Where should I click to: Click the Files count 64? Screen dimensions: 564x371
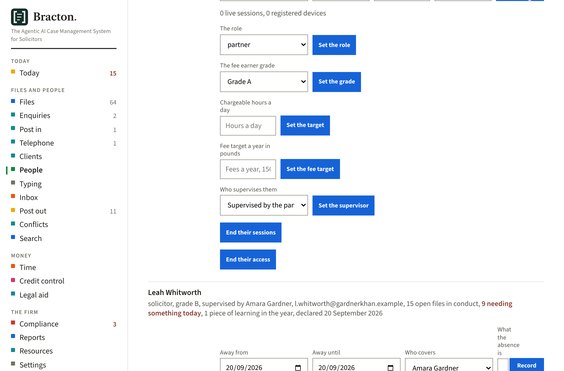[x=113, y=103]
